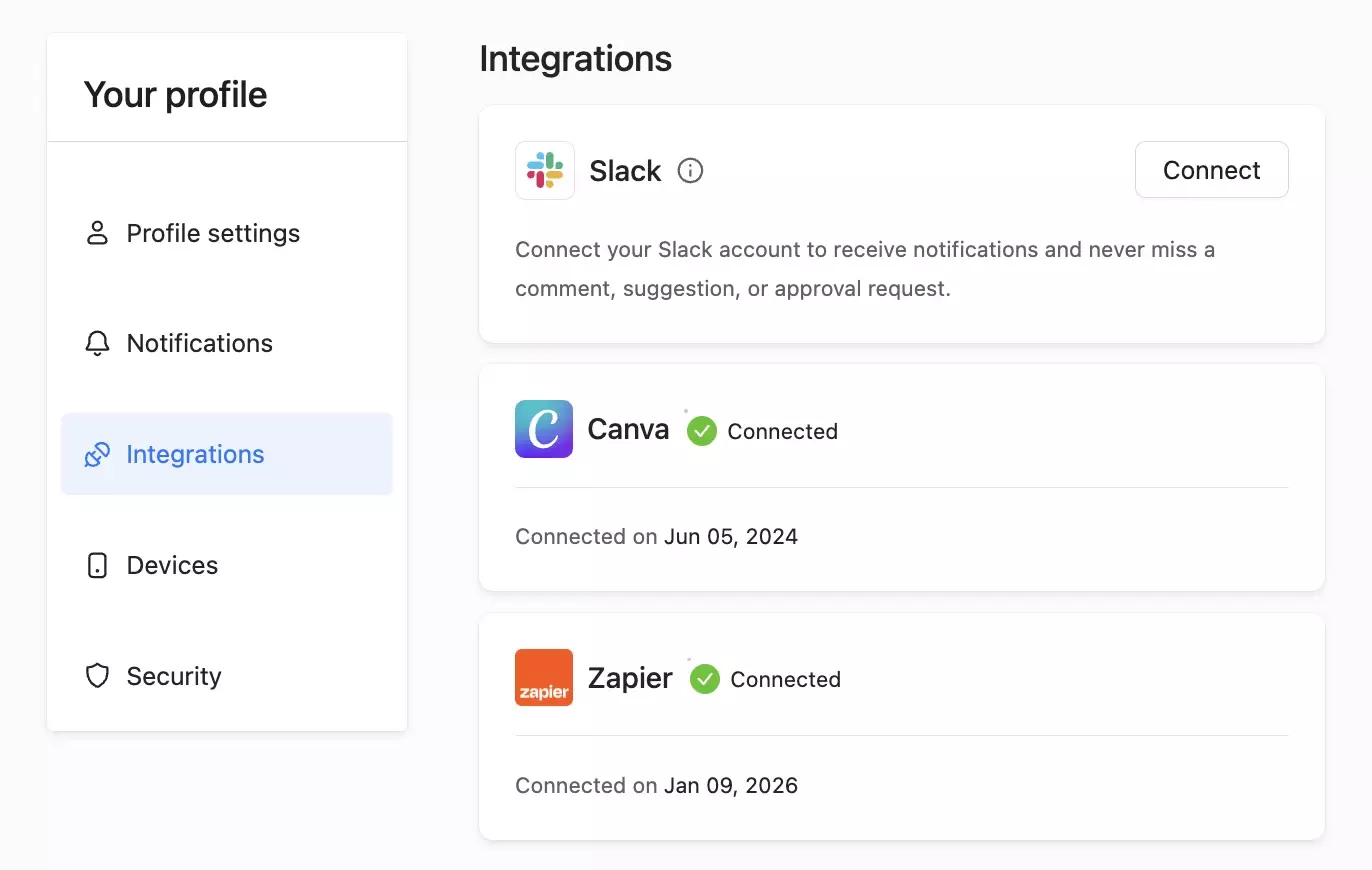Click the Zapier integration name
This screenshot has height=870, width=1372.
[630, 678]
